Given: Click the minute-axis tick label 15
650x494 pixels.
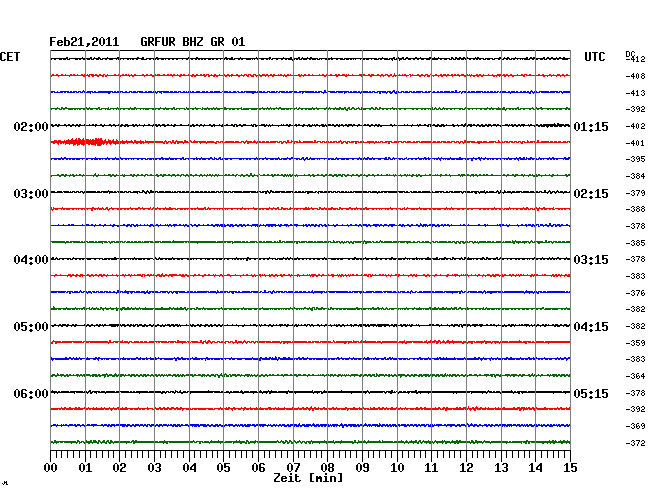Looking at the screenshot, I should tap(570, 467).
